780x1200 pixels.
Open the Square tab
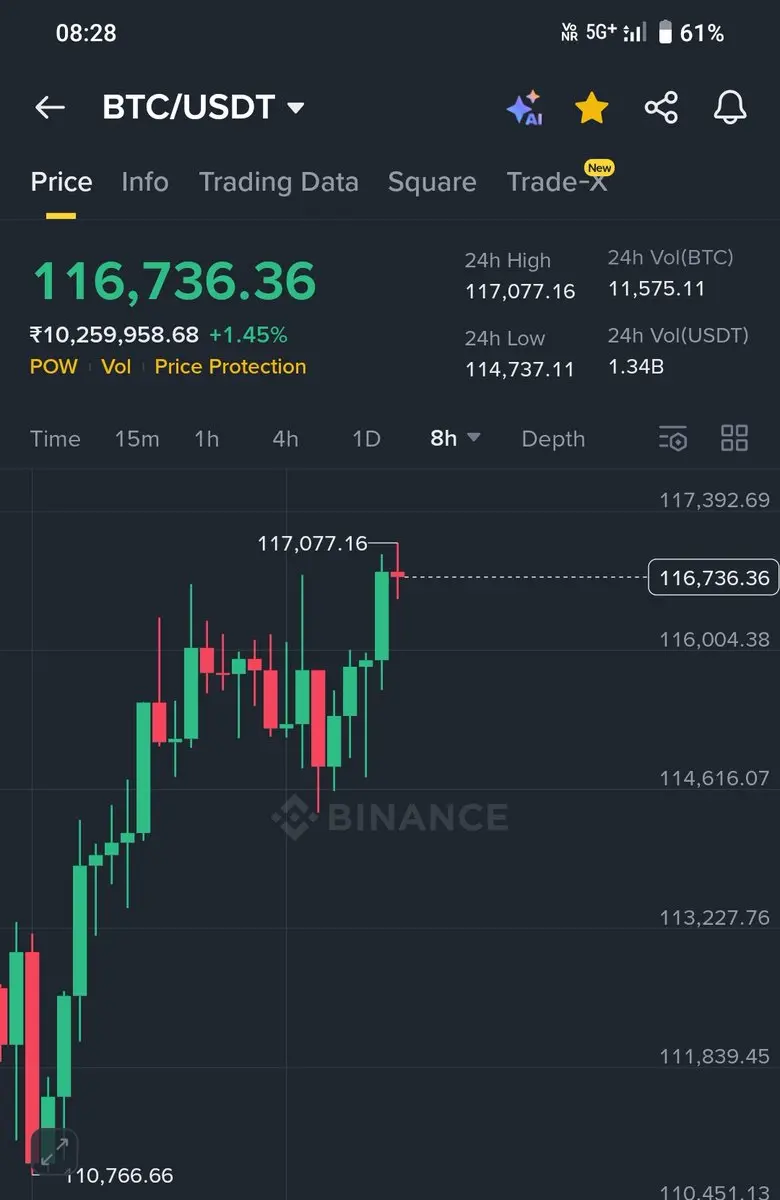pyautogui.click(x=432, y=182)
